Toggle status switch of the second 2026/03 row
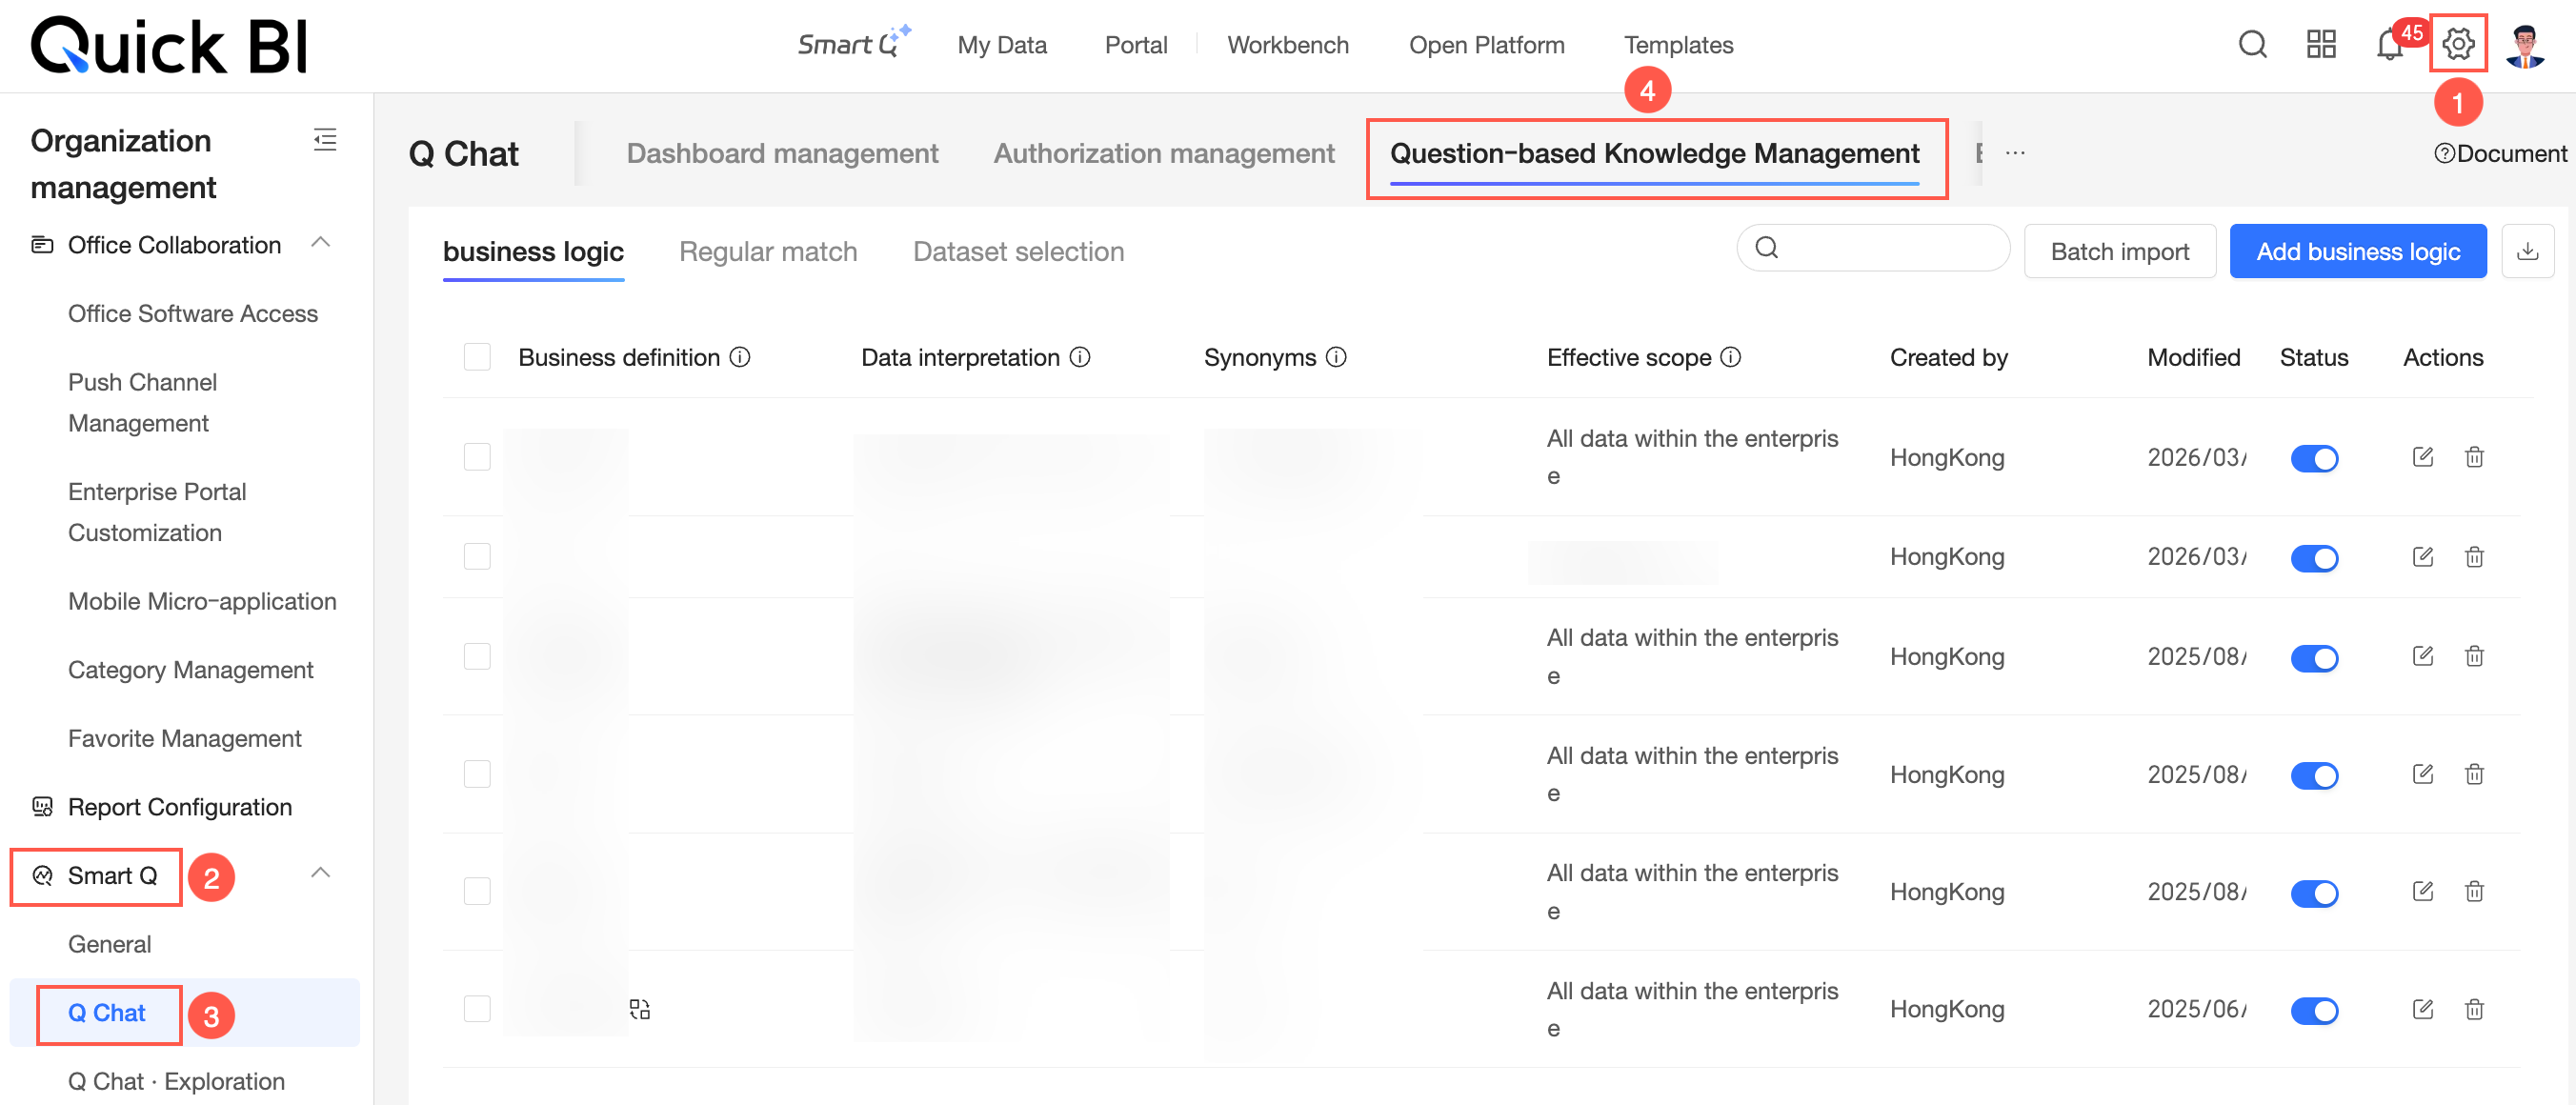Image resolution: width=2576 pixels, height=1105 pixels. coord(2314,557)
